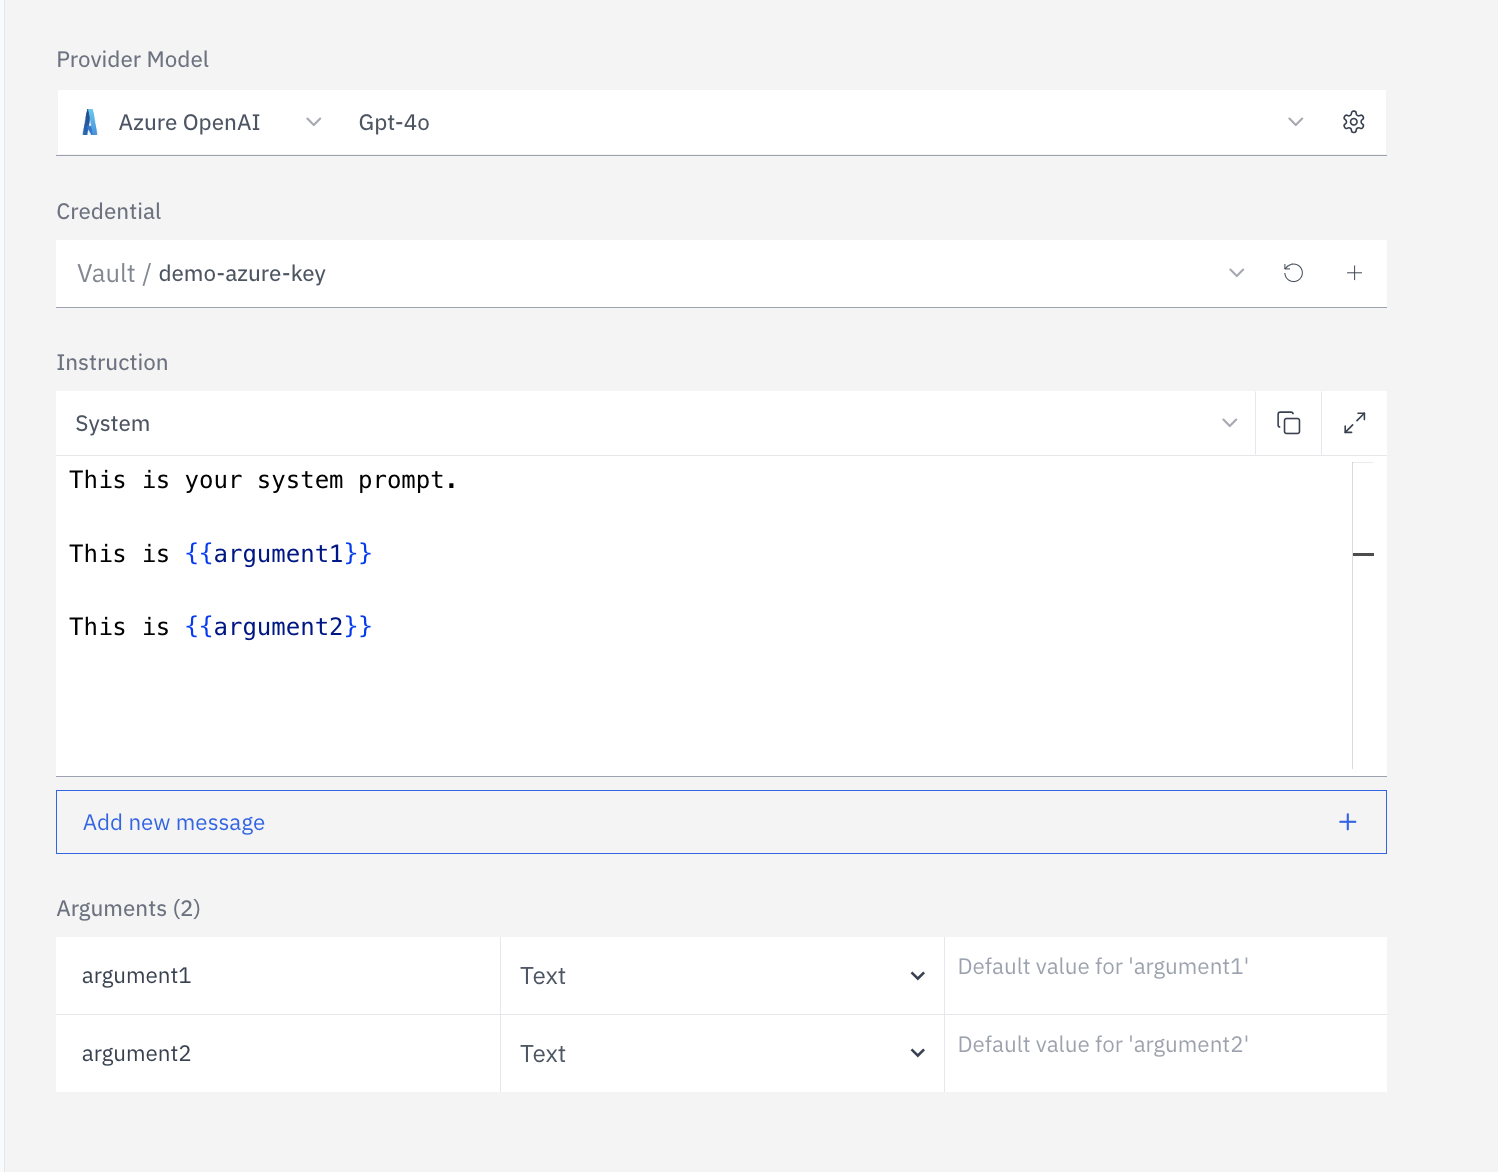Open the Azure OpenAI provider dropdown

tap(313, 122)
